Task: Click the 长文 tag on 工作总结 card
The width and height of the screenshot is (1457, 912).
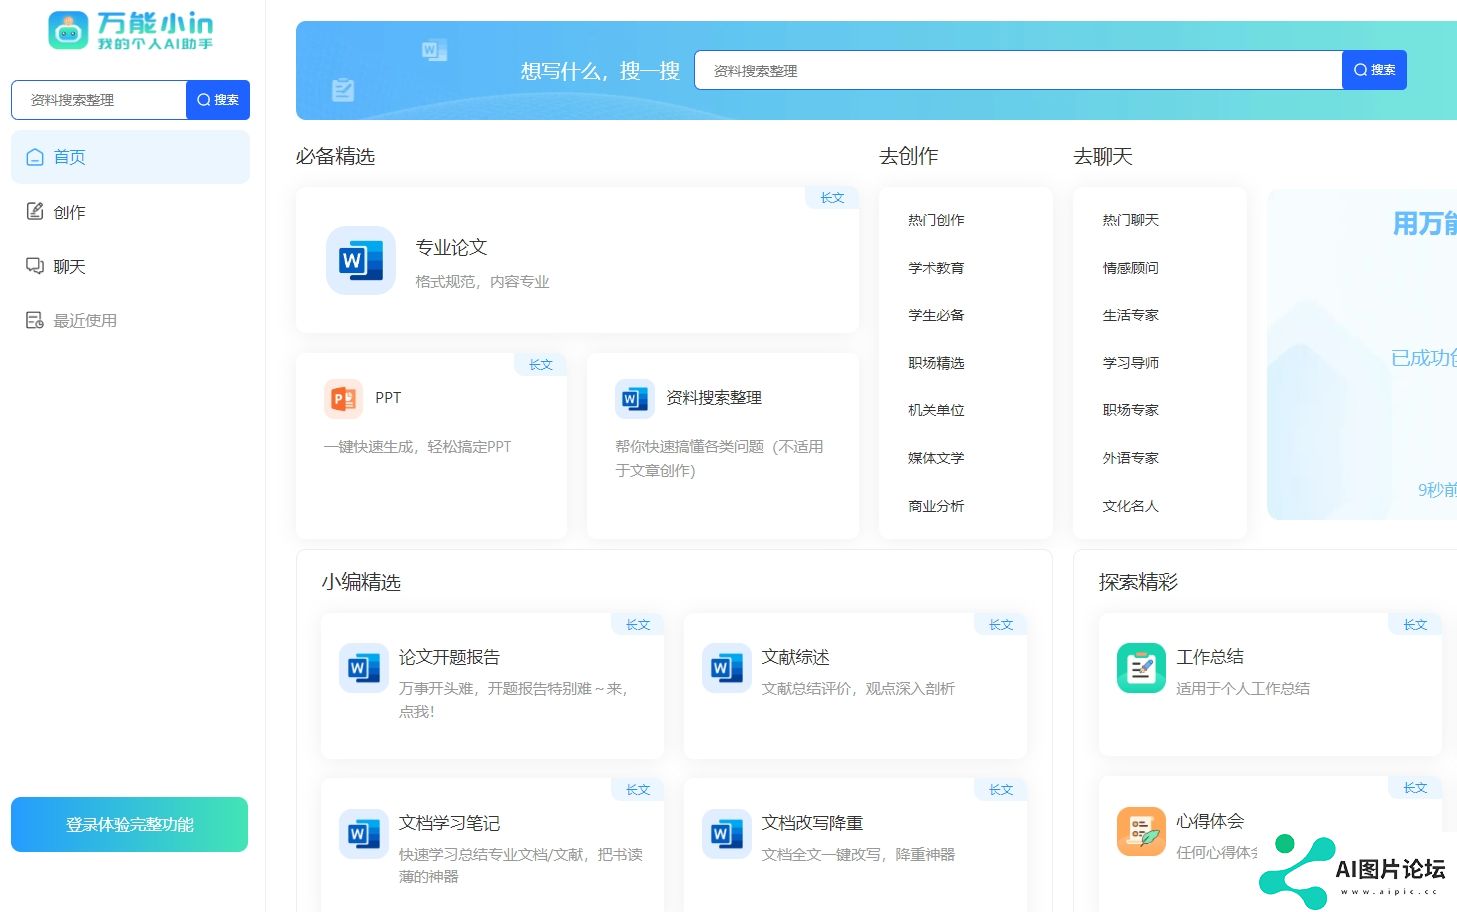Action: [x=1415, y=625]
